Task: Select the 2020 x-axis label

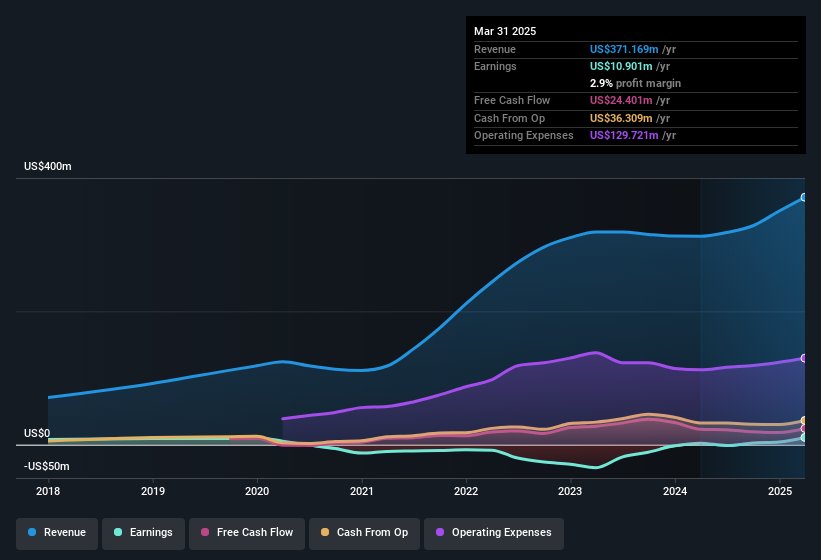Action: (x=257, y=491)
